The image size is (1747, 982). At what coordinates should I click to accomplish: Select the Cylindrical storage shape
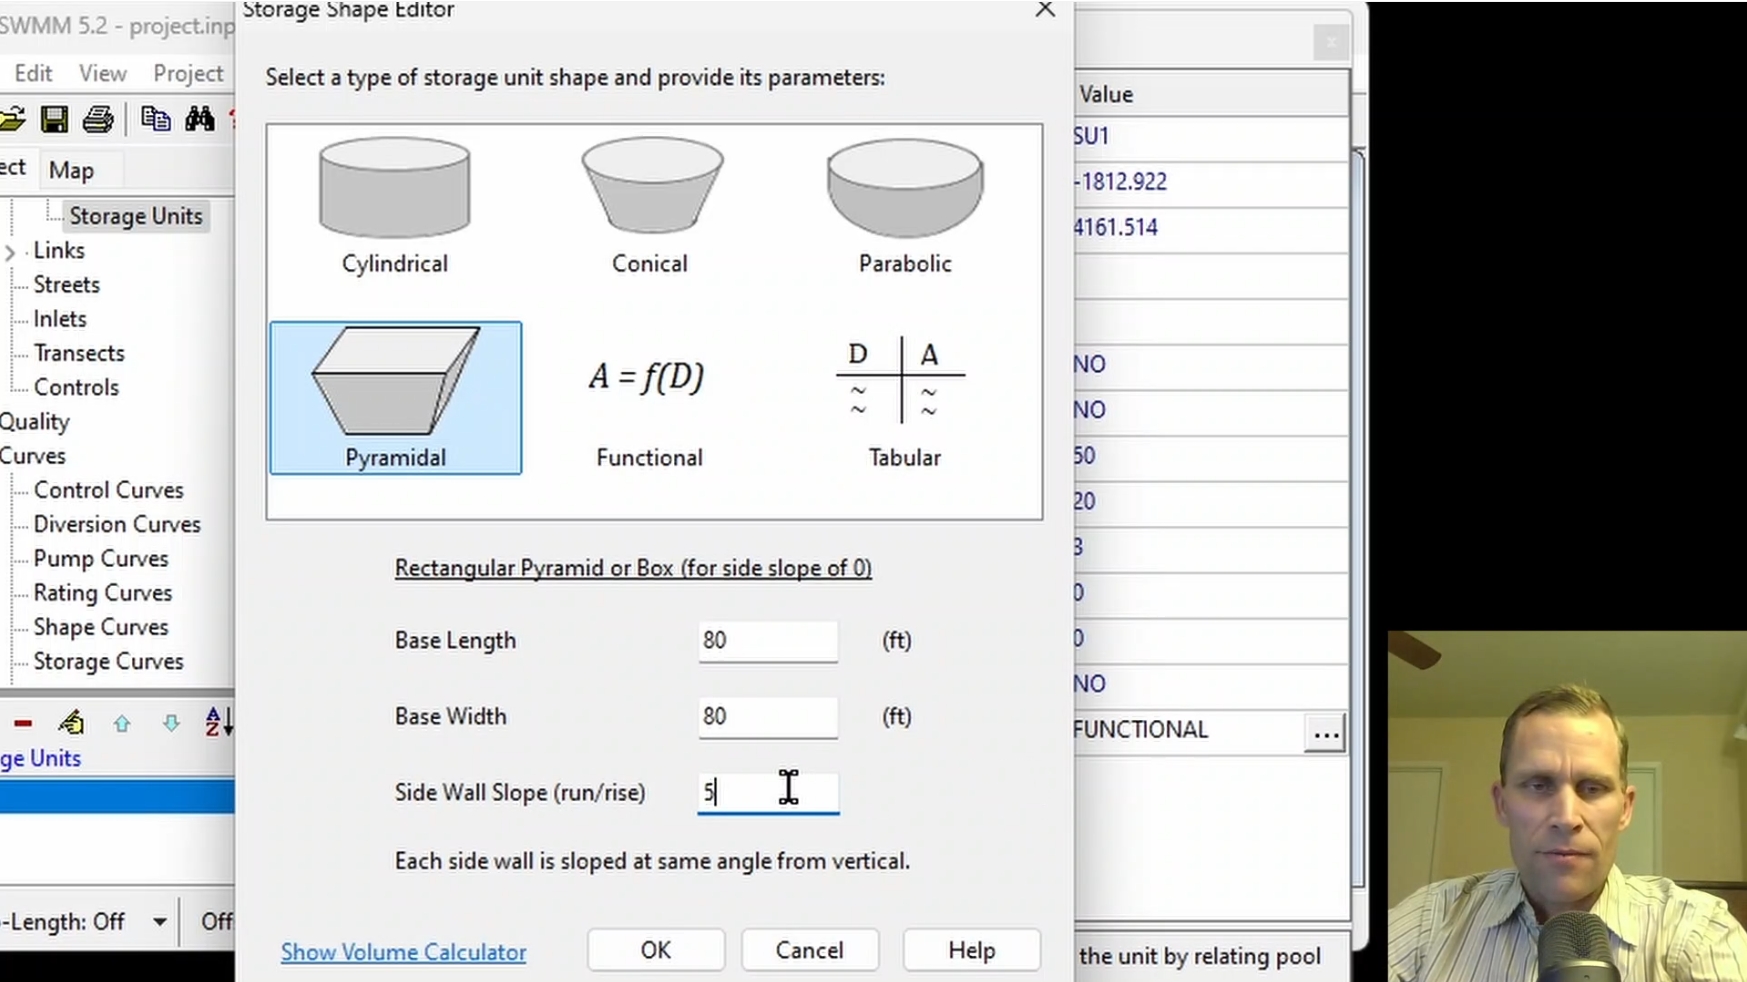(395, 208)
